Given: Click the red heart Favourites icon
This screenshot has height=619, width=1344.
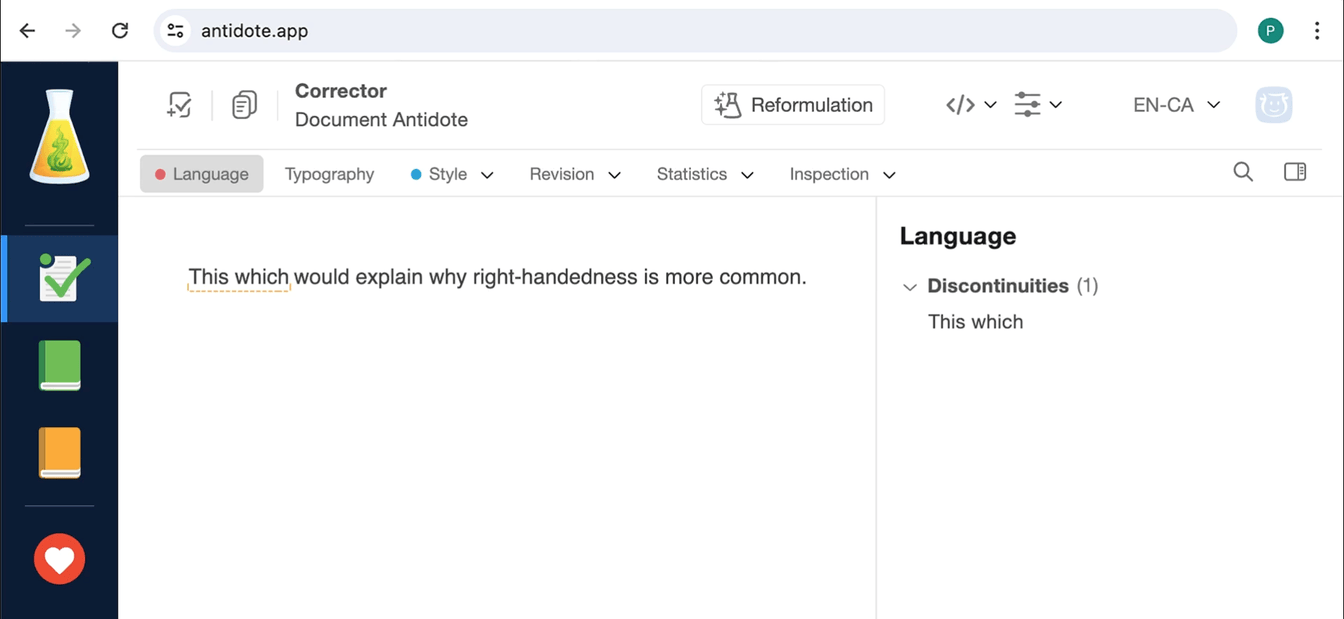Looking at the screenshot, I should pos(60,558).
